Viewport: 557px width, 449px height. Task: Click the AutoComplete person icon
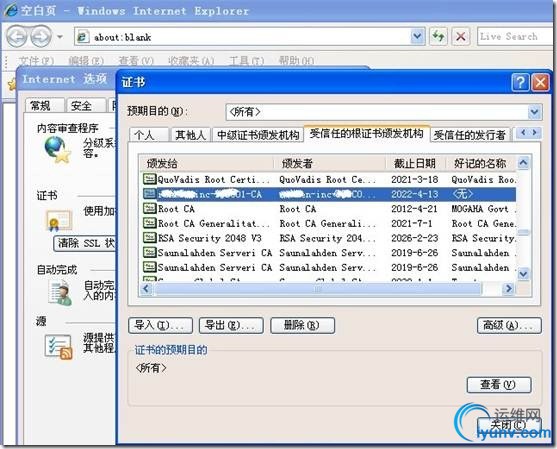click(x=59, y=293)
